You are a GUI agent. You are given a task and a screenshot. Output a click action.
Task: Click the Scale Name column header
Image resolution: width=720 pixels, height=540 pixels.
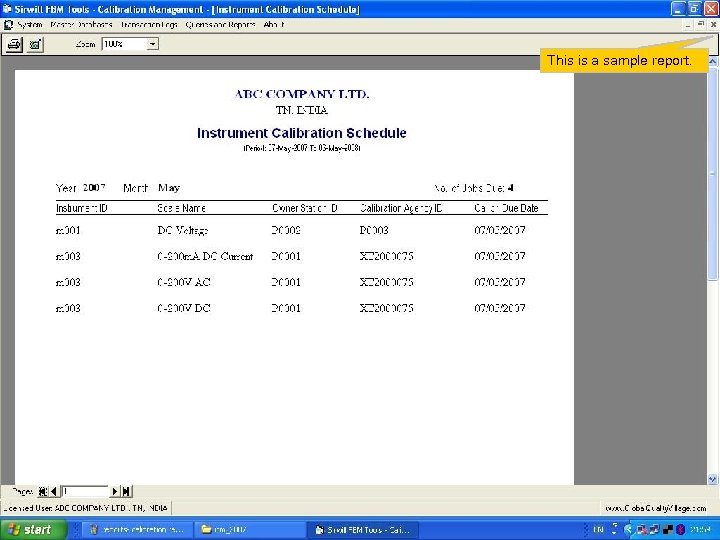tap(181, 208)
